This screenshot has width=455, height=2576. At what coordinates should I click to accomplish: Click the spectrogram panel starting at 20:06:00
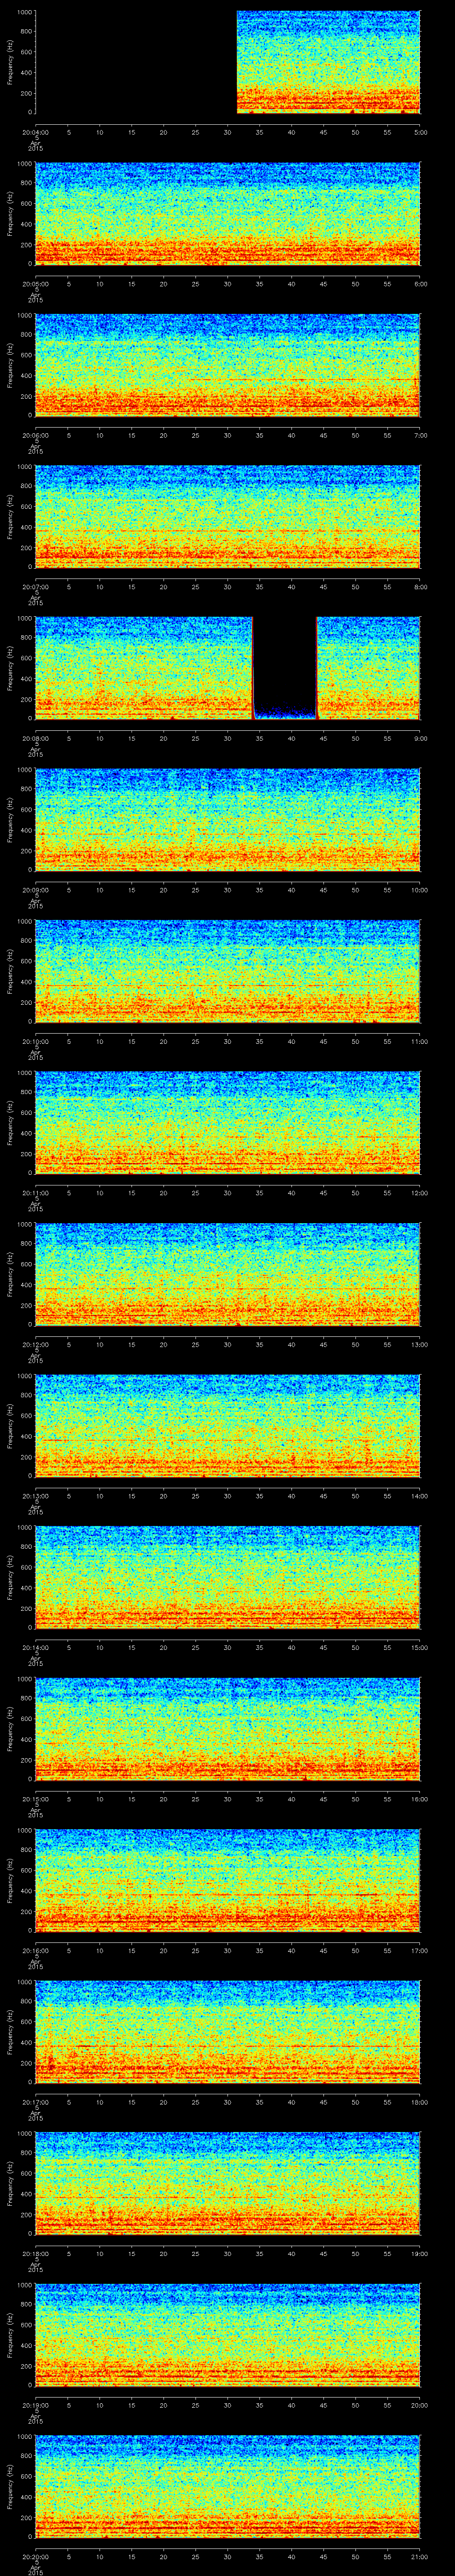[228, 365]
